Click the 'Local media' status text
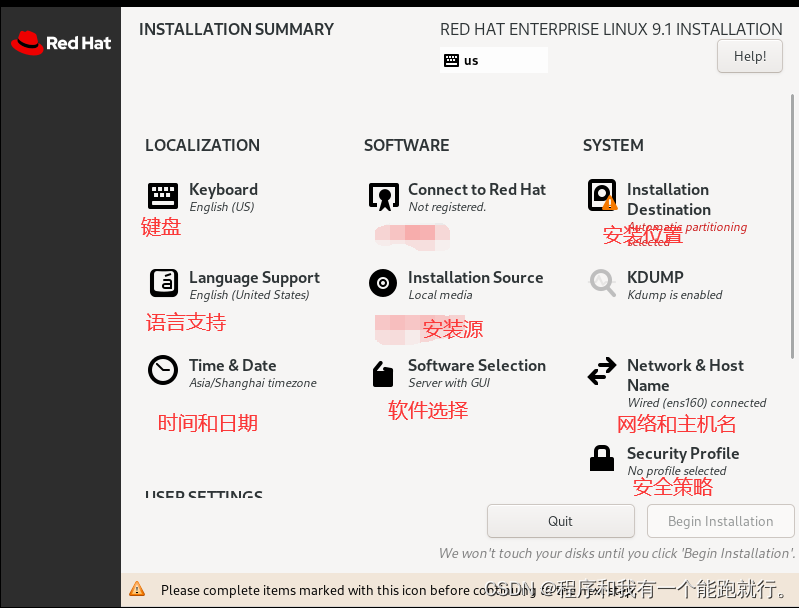 tap(440, 295)
